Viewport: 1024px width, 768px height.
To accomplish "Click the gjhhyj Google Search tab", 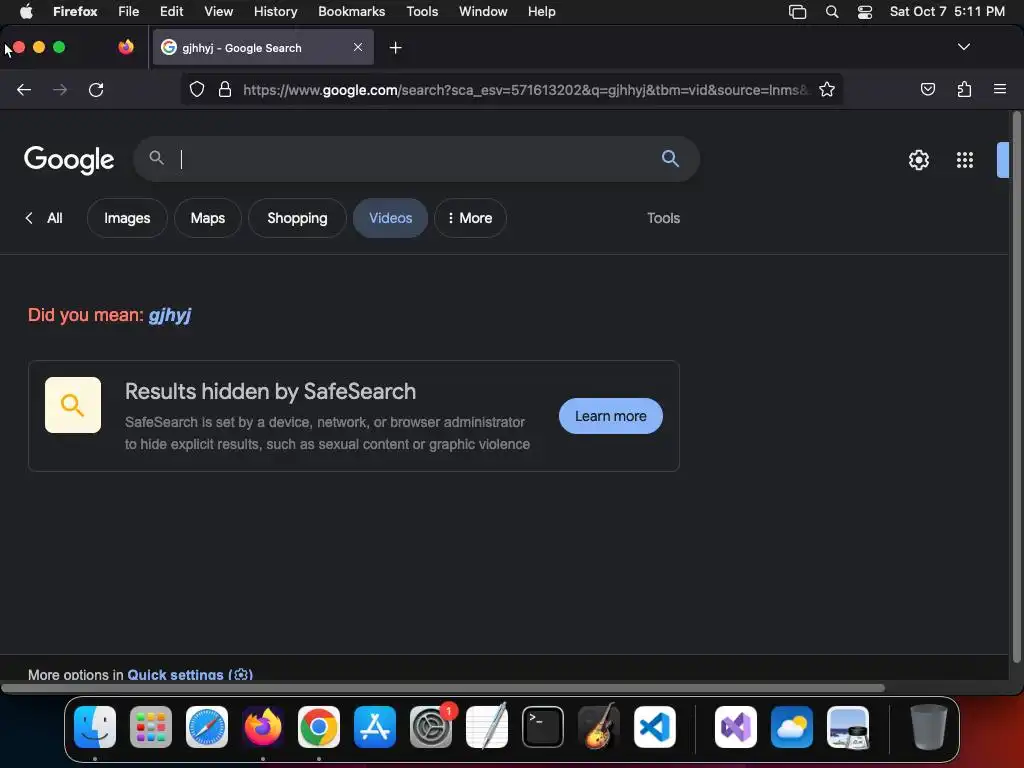I will pyautogui.click(x=263, y=47).
